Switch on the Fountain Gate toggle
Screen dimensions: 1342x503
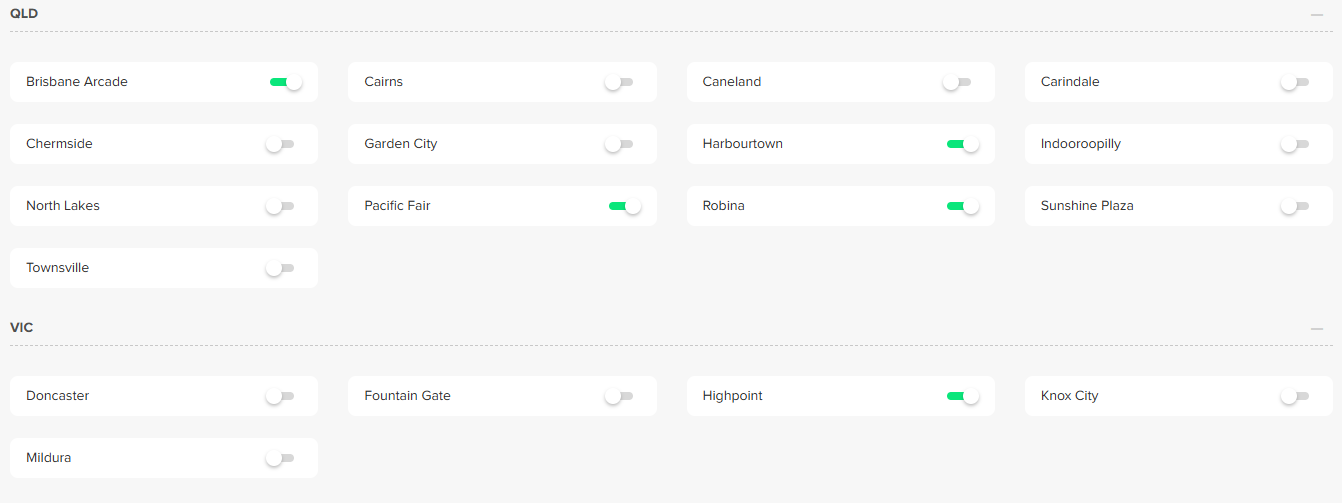coord(619,396)
